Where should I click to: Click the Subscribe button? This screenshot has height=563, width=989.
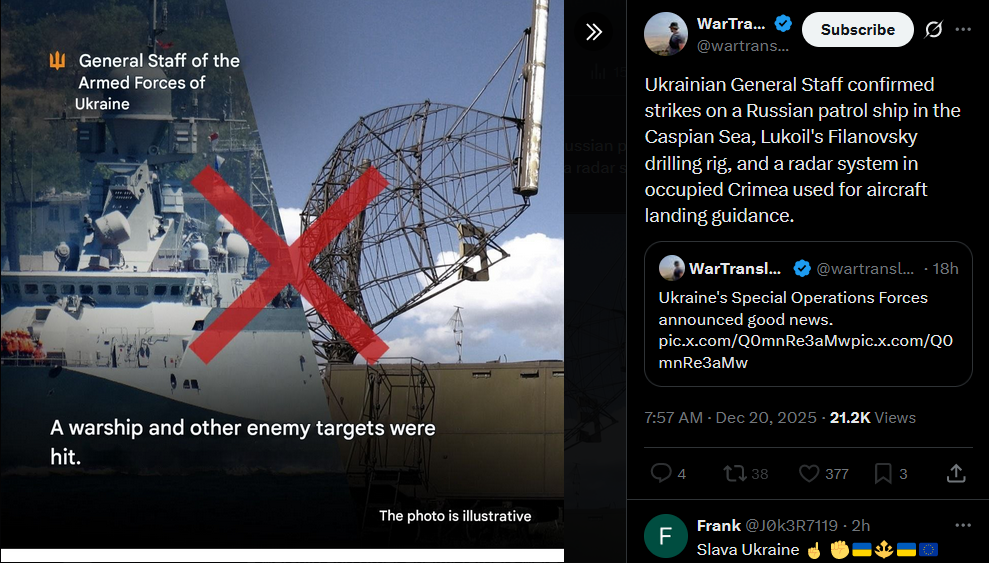pyautogui.click(x=857, y=30)
